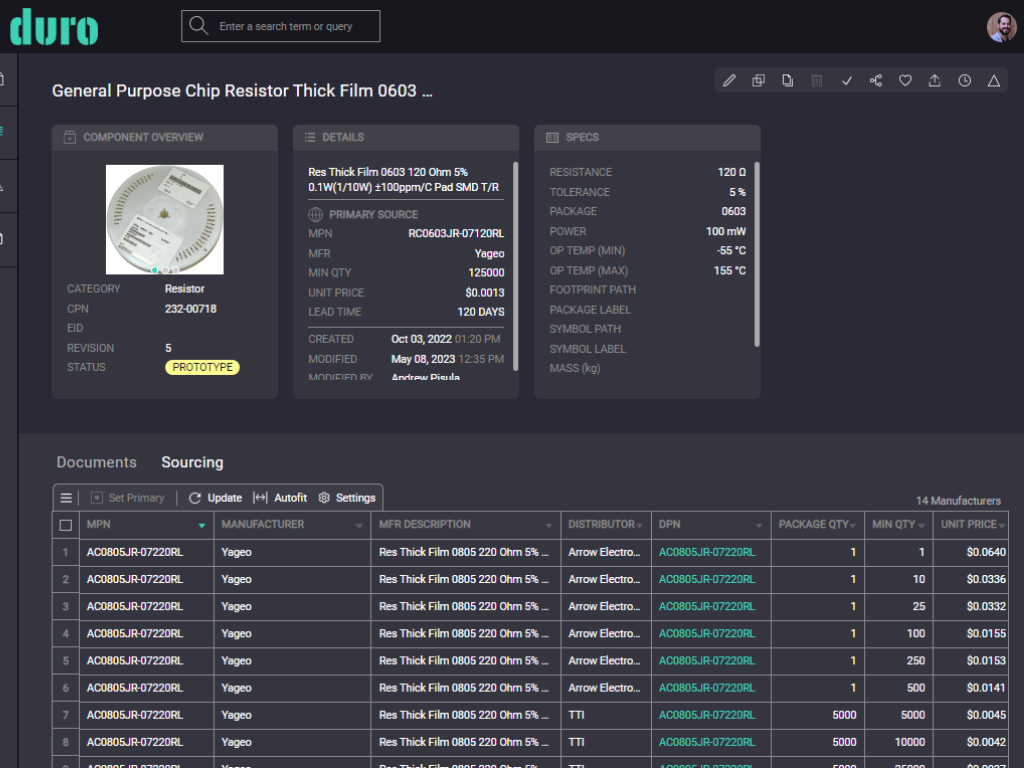Click the Specs panel icon
This screenshot has width=1024, height=768.
pyautogui.click(x=552, y=137)
